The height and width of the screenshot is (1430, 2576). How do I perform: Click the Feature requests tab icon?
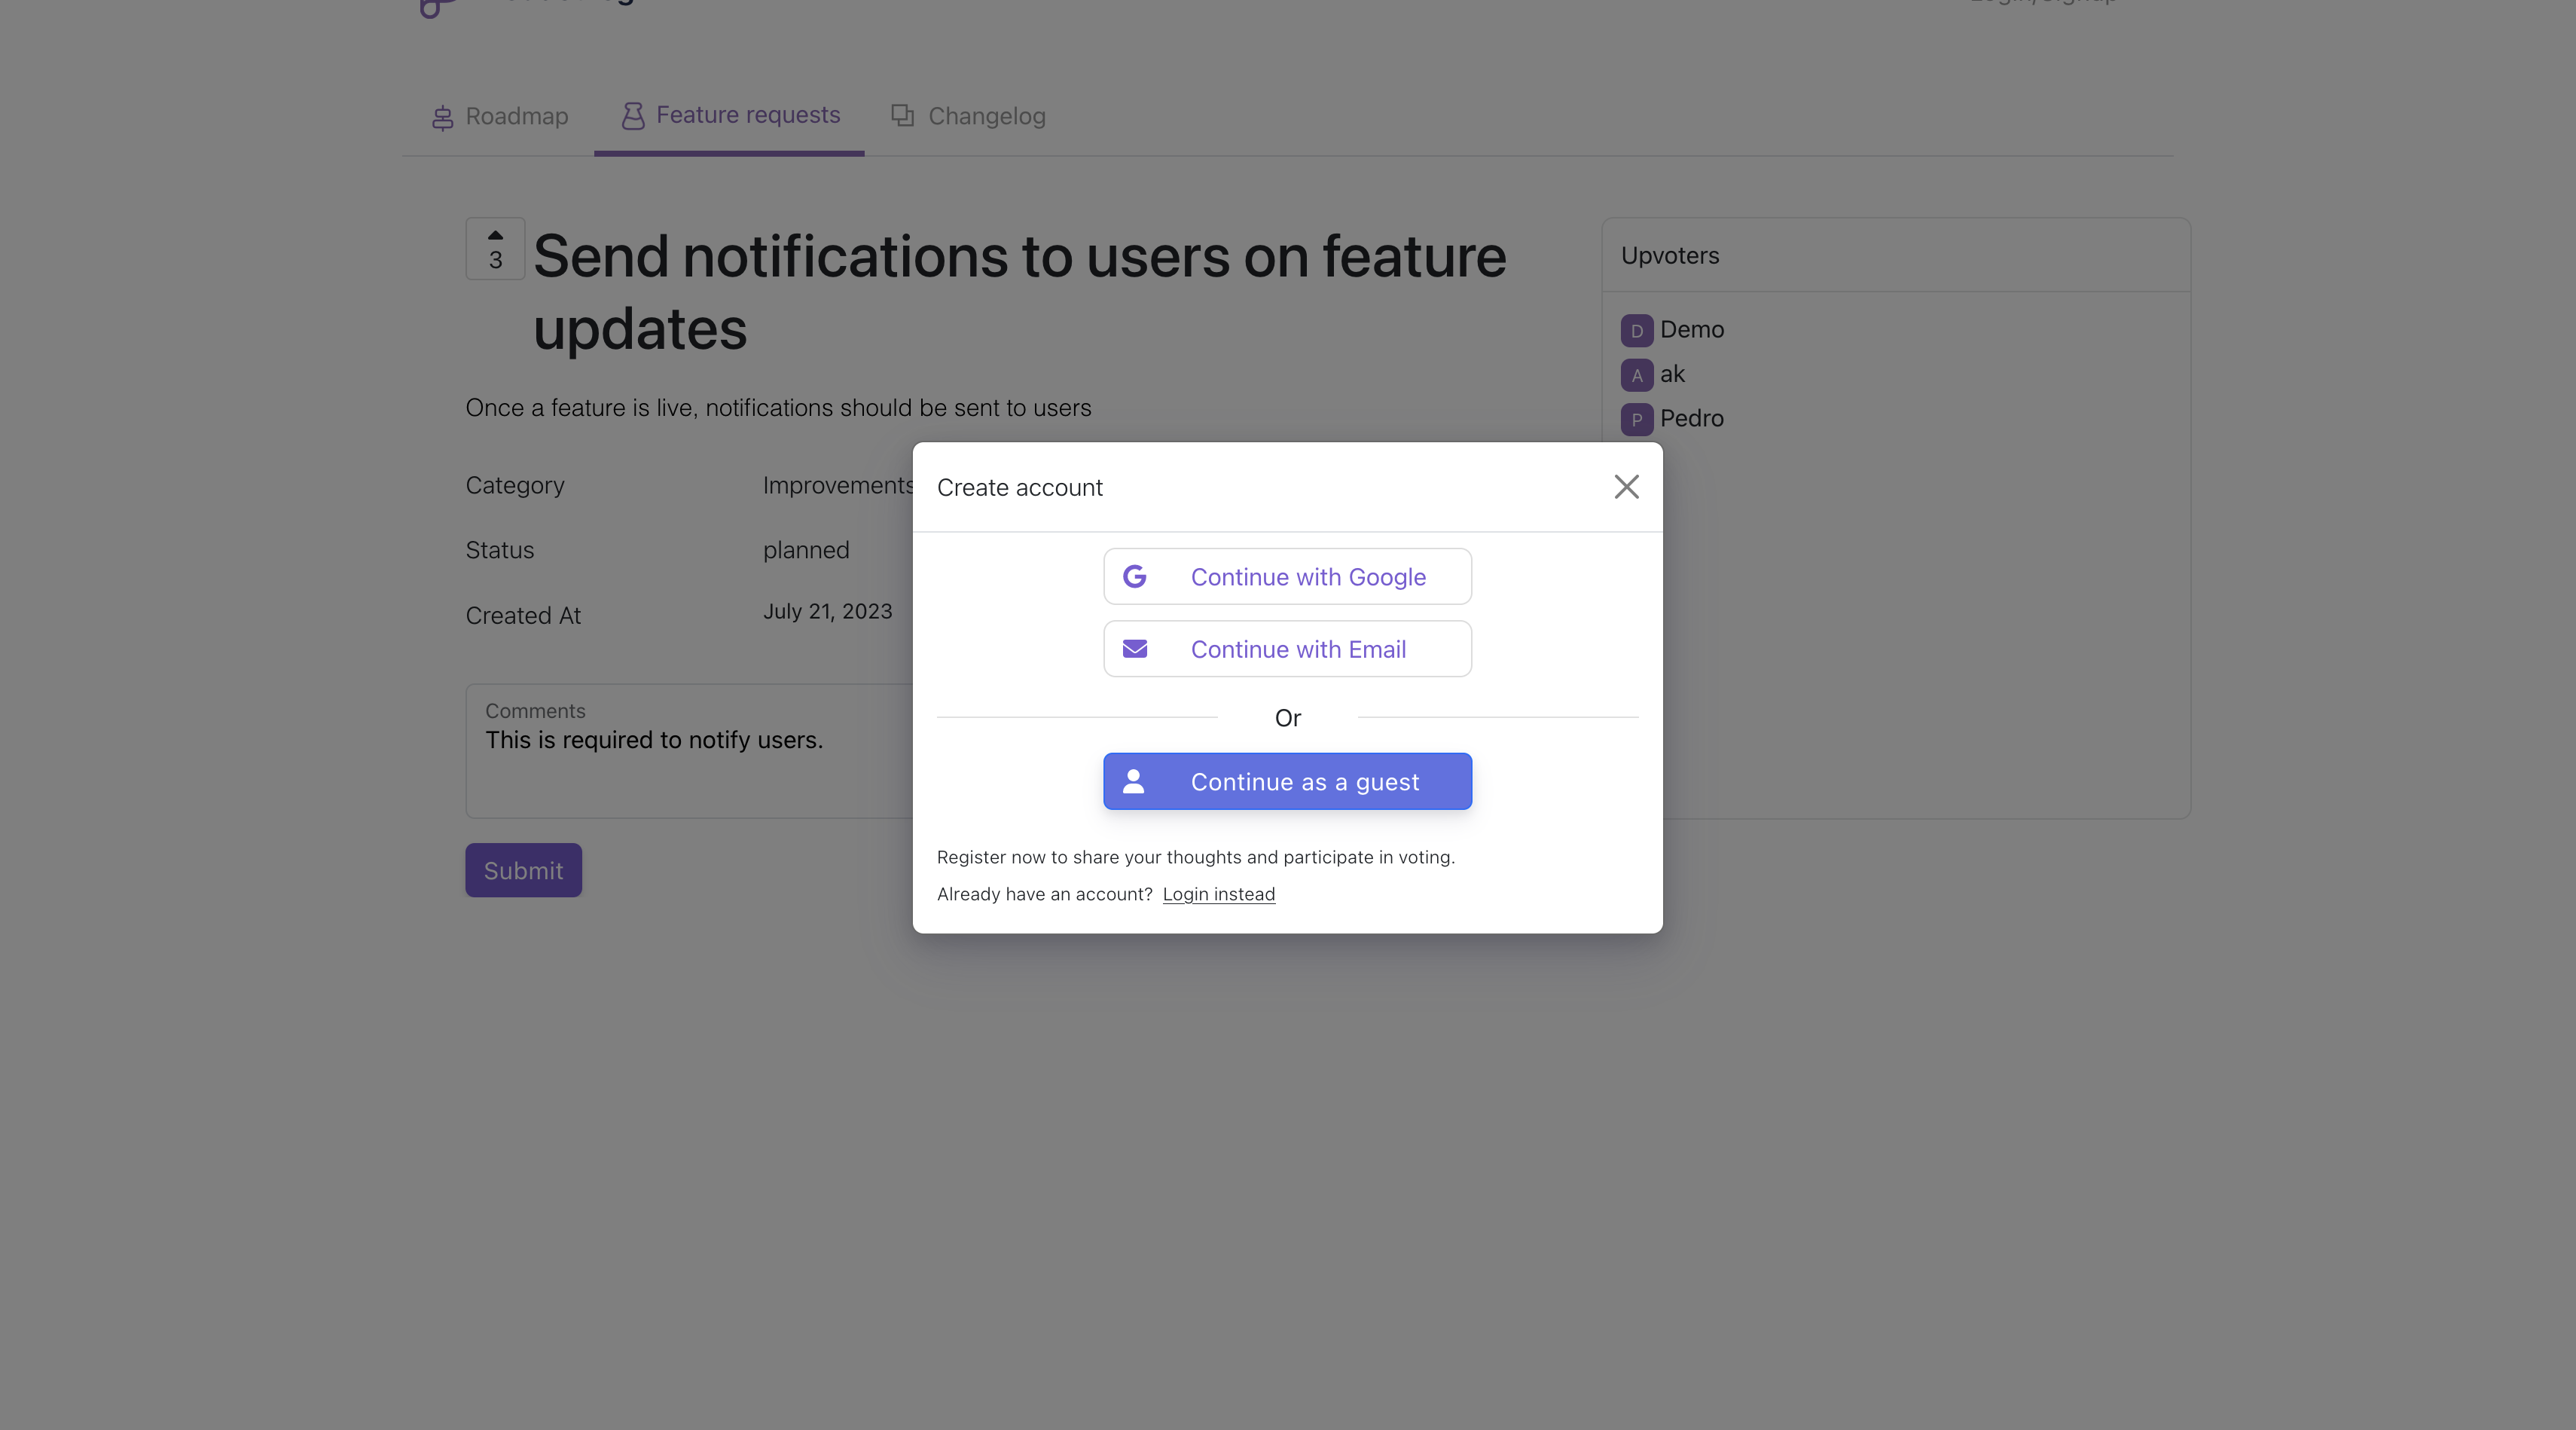click(x=632, y=116)
